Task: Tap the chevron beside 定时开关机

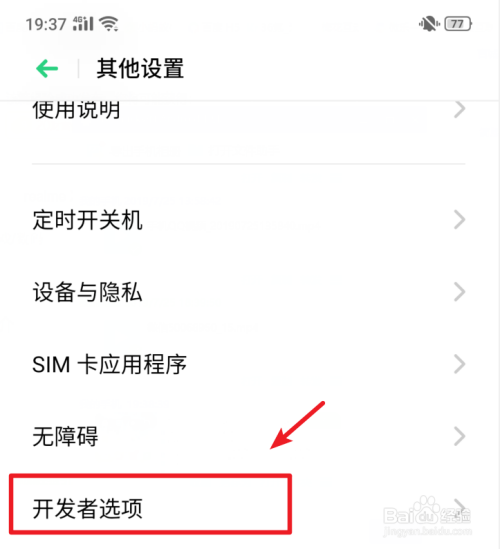Action: 460,220
